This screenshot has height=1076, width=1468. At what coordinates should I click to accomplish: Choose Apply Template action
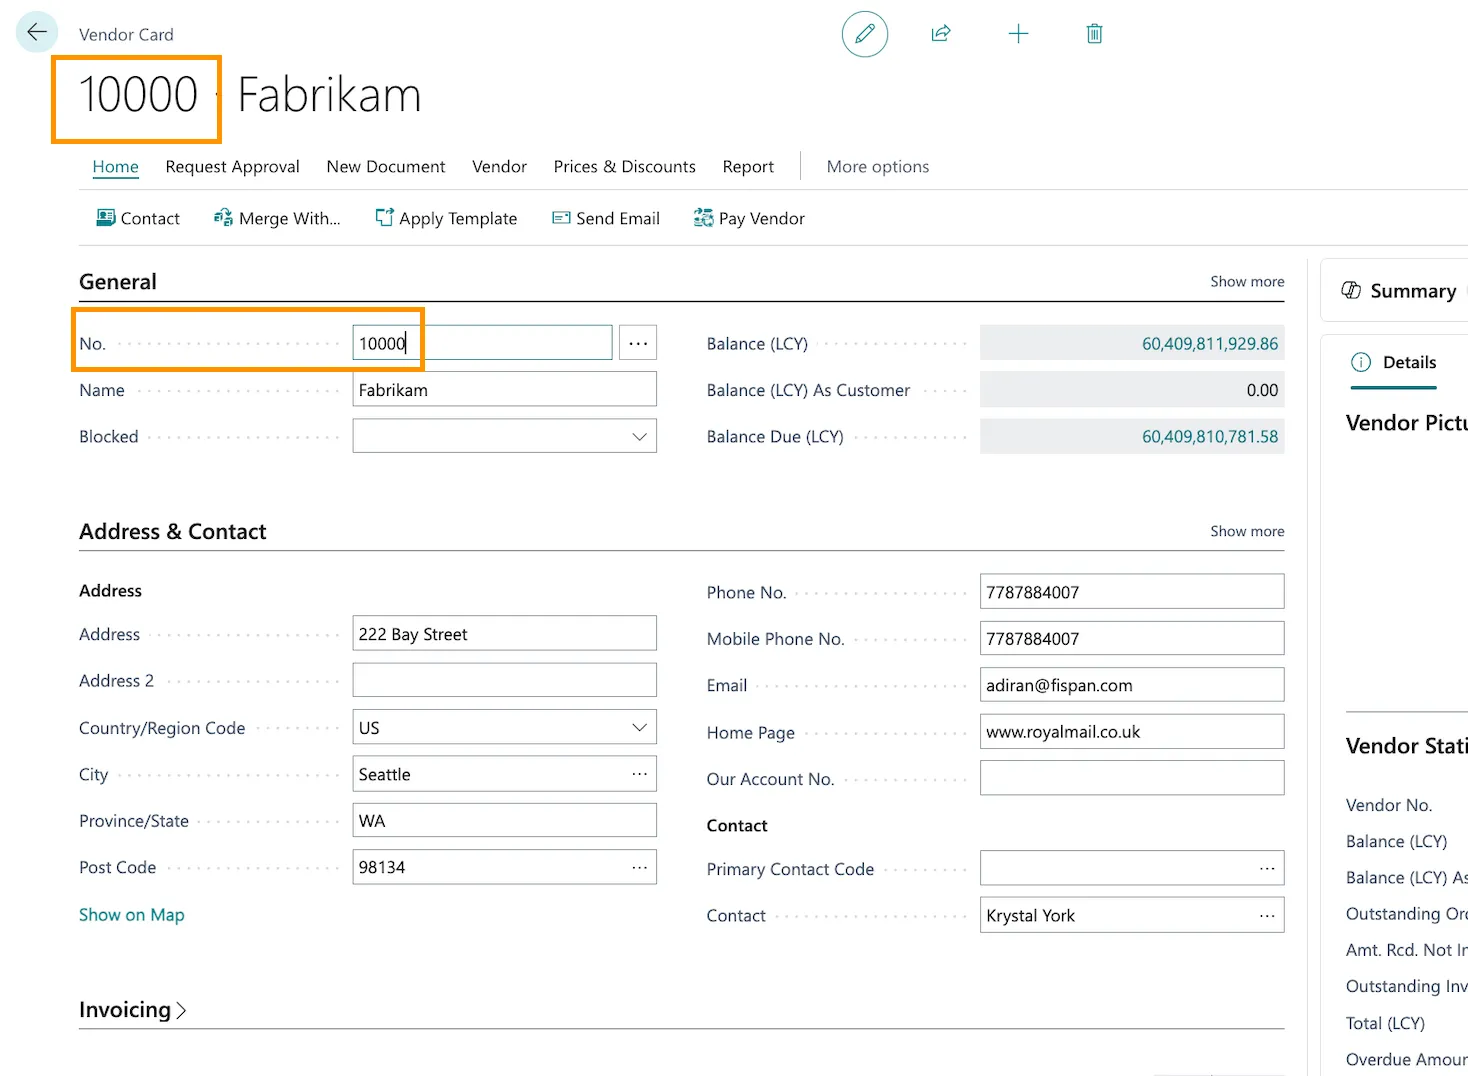point(446,218)
